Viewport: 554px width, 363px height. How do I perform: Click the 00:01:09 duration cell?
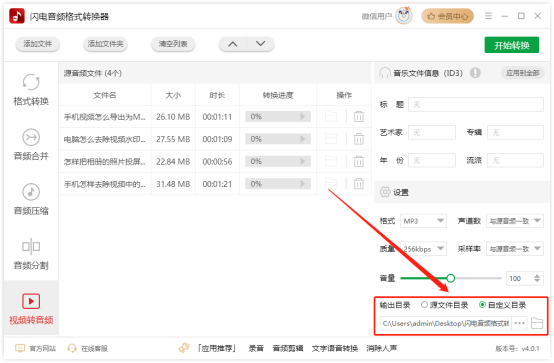point(217,139)
